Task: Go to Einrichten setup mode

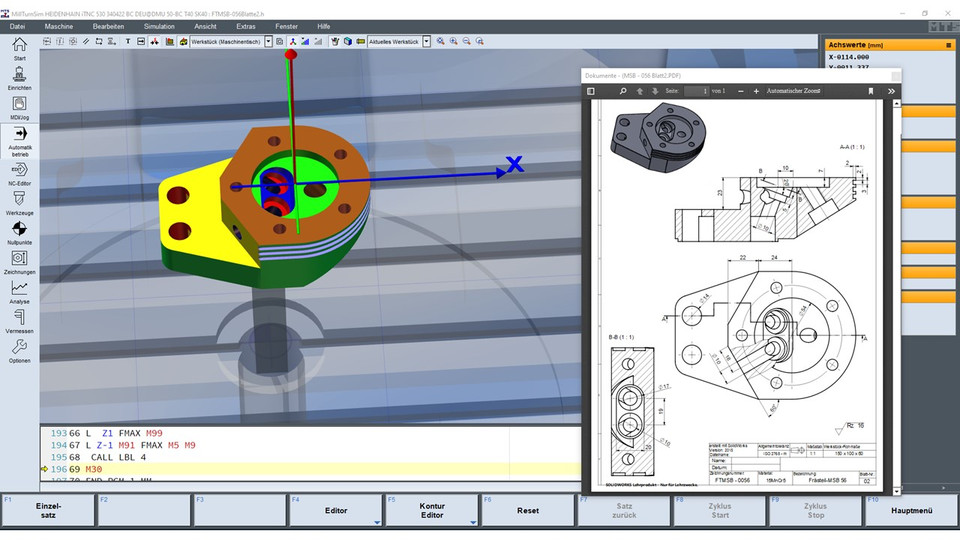Action: pyautogui.click(x=20, y=77)
